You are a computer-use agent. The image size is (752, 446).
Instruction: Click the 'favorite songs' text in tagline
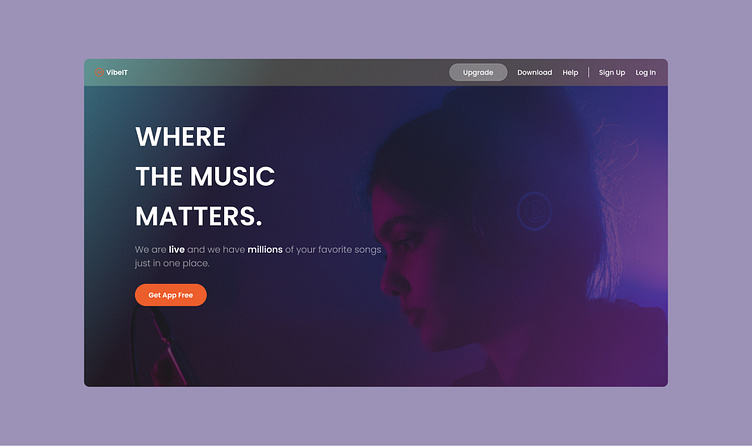tap(350, 249)
